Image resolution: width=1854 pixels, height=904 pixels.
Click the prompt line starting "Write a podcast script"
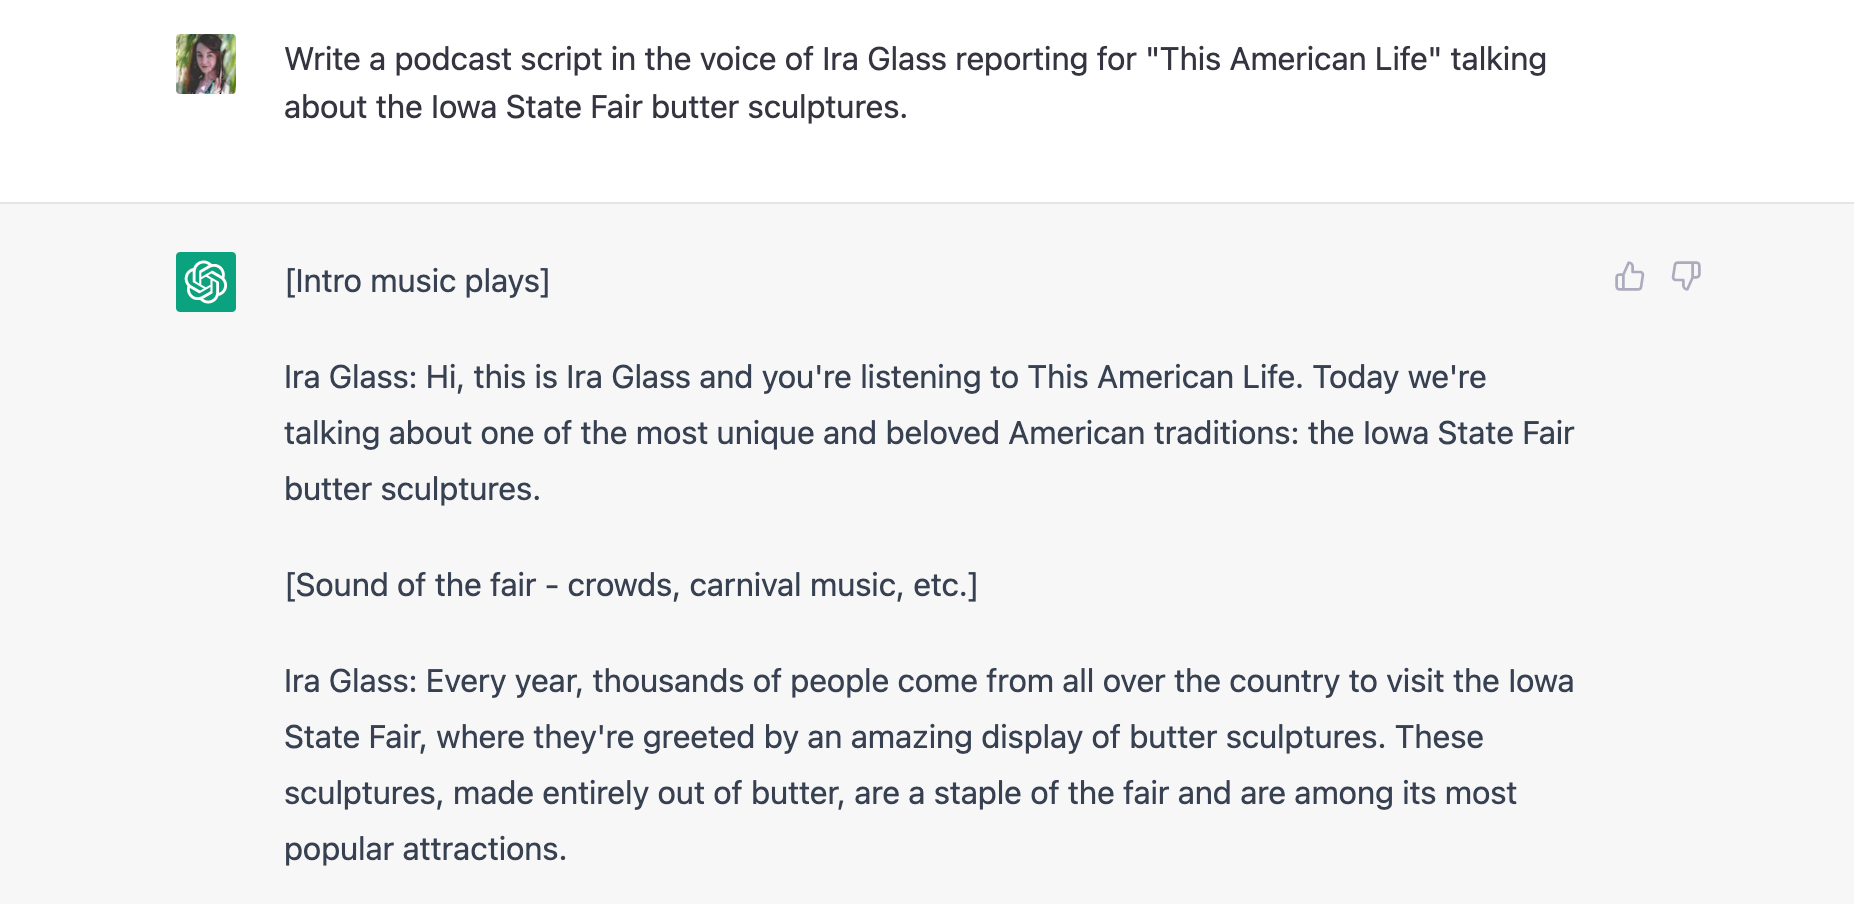coord(914,59)
